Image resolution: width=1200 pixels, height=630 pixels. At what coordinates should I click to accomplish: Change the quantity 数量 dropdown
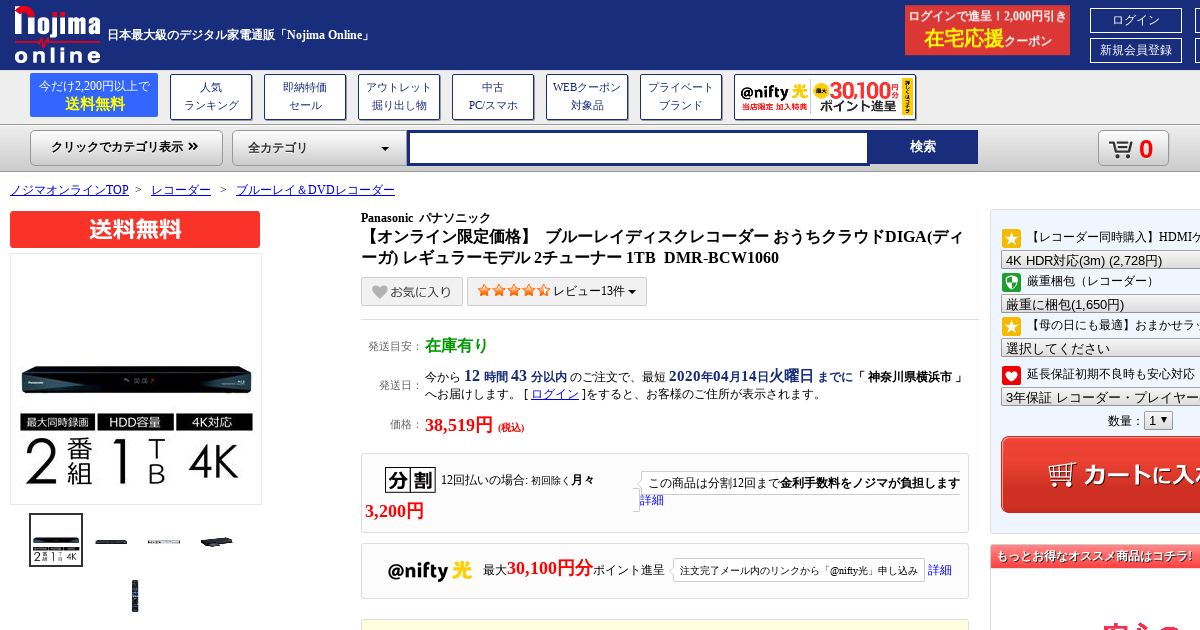coord(1158,421)
